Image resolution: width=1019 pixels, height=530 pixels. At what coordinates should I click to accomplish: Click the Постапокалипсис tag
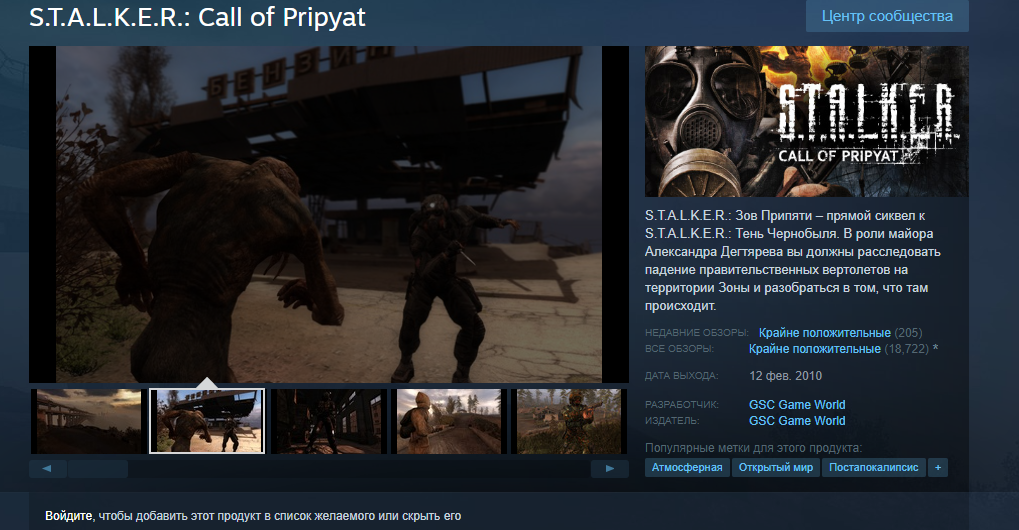click(x=873, y=468)
